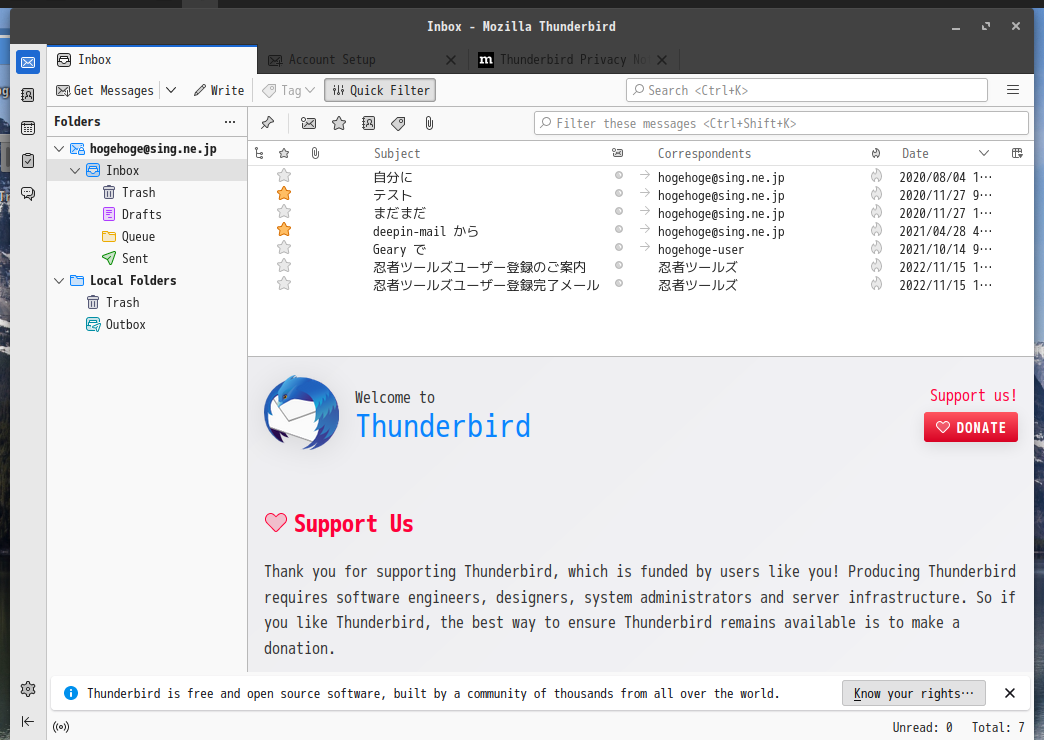Sort messages by Correspondents column
This screenshot has width=1044, height=740.
(x=704, y=154)
